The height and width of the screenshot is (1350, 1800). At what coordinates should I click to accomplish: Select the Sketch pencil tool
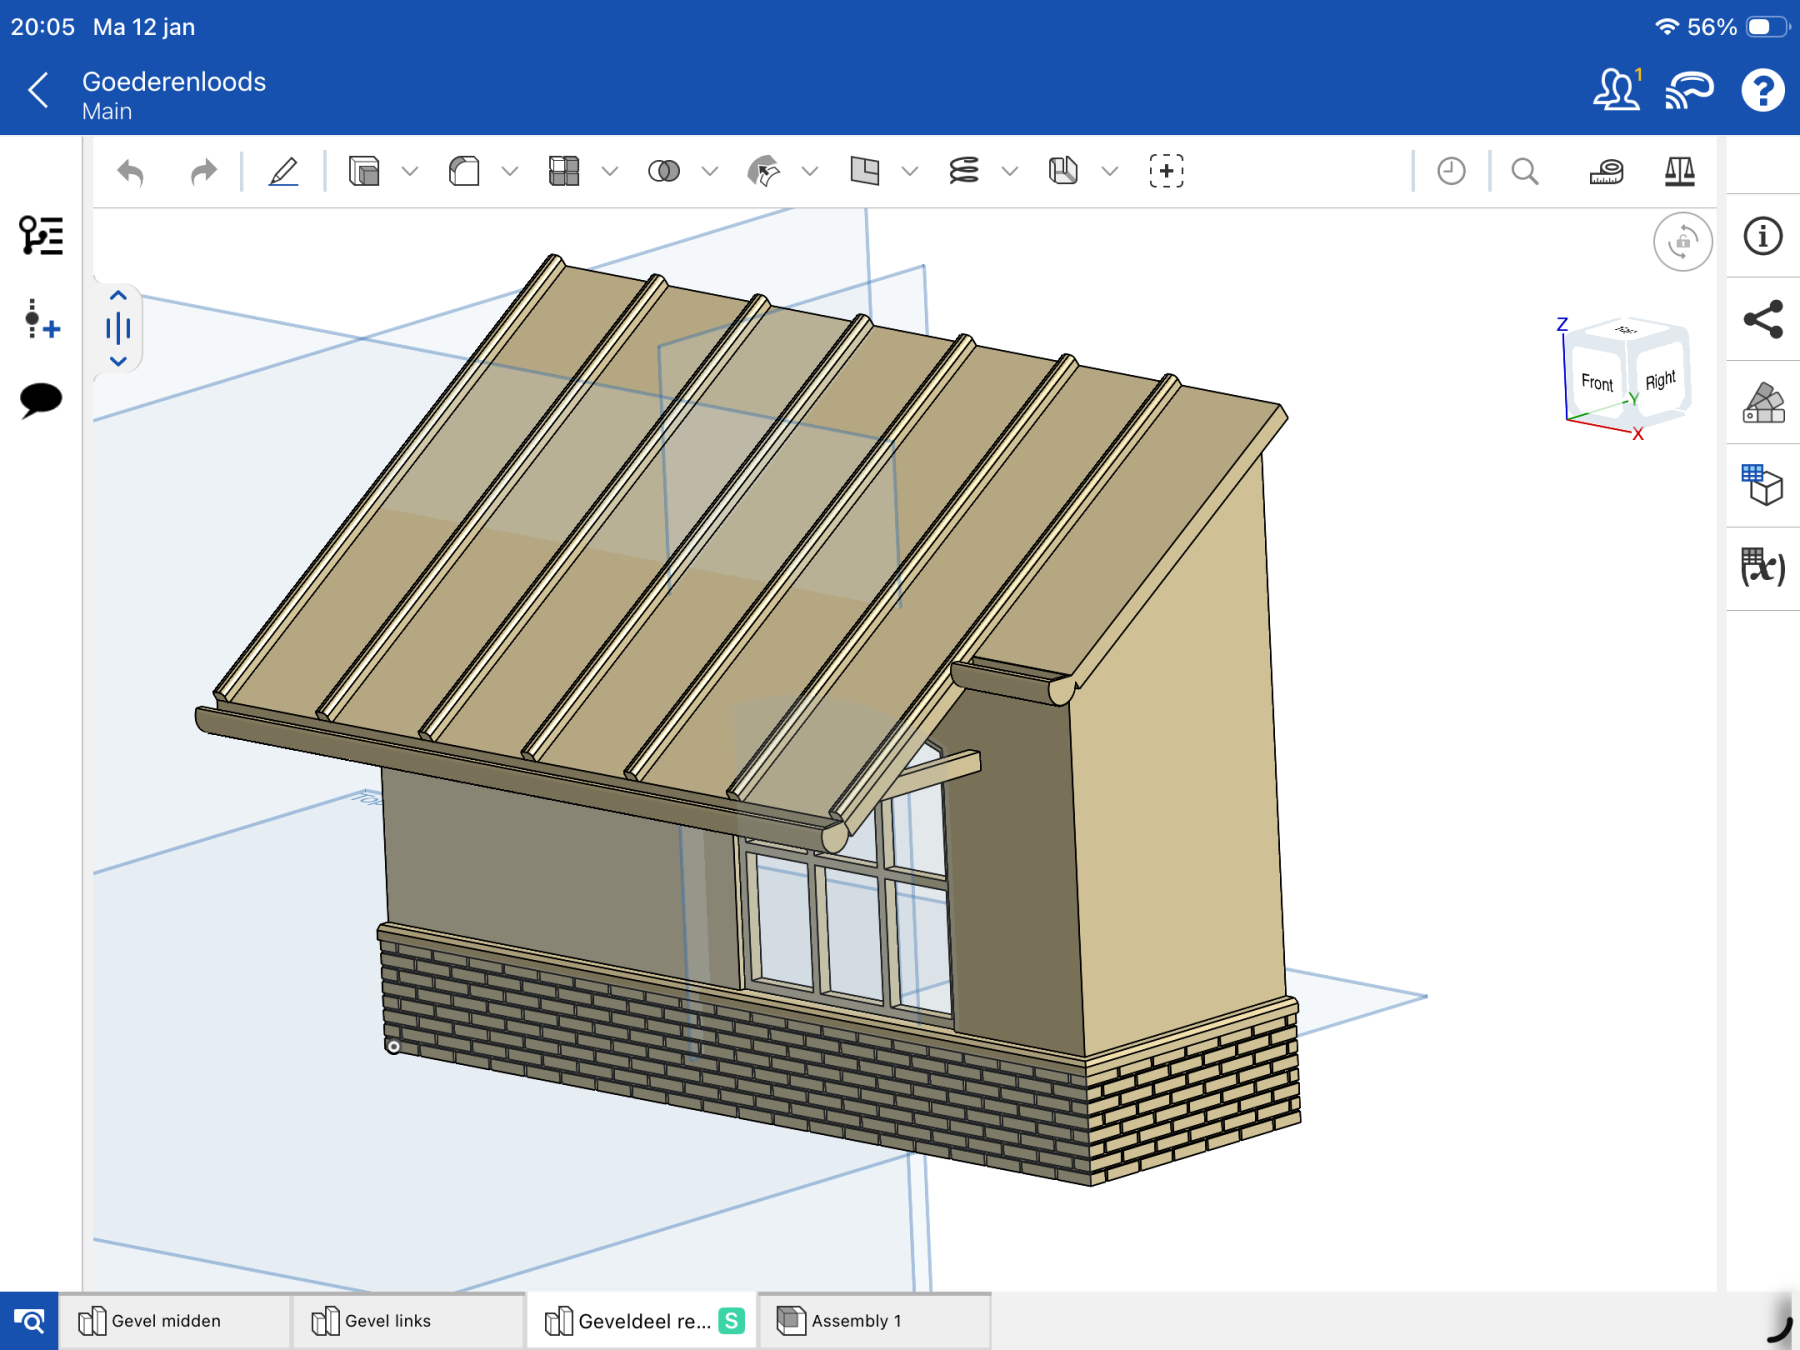pos(284,172)
